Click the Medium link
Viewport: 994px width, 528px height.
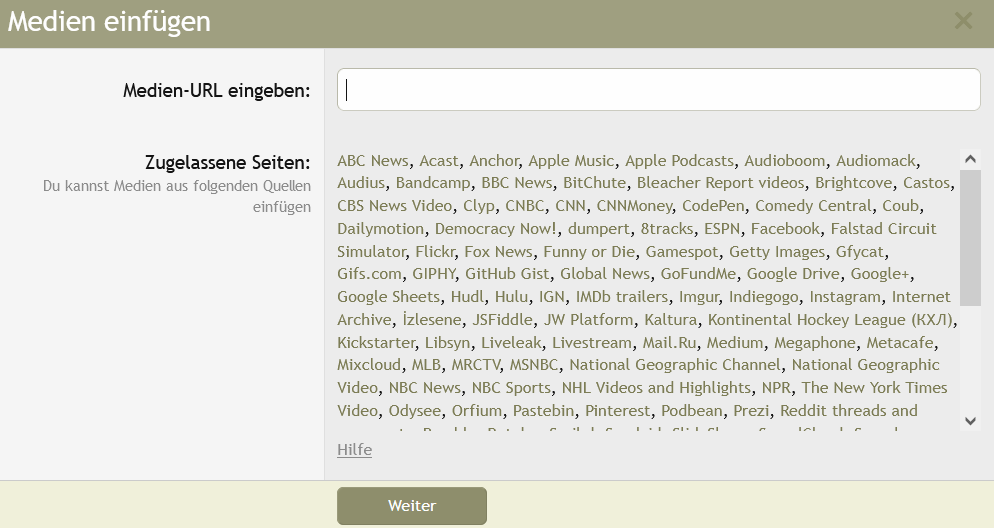coord(735,342)
